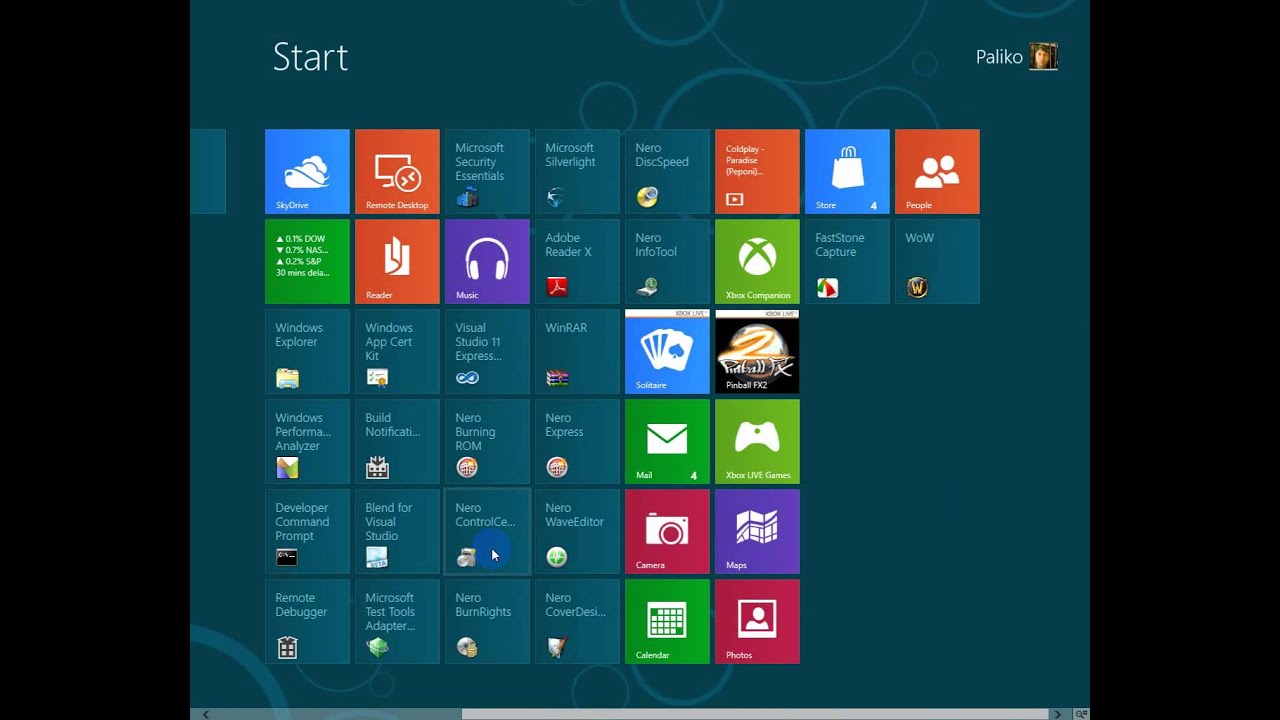Image resolution: width=1280 pixels, height=720 pixels.
Task: Launch FastStone Capture tile
Action: 847,261
